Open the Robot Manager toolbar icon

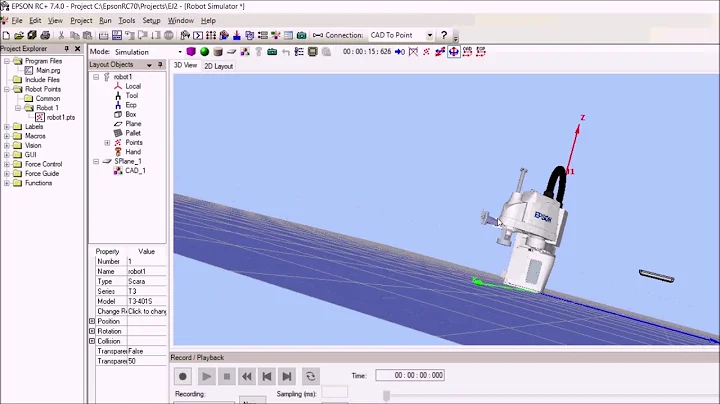(185, 35)
